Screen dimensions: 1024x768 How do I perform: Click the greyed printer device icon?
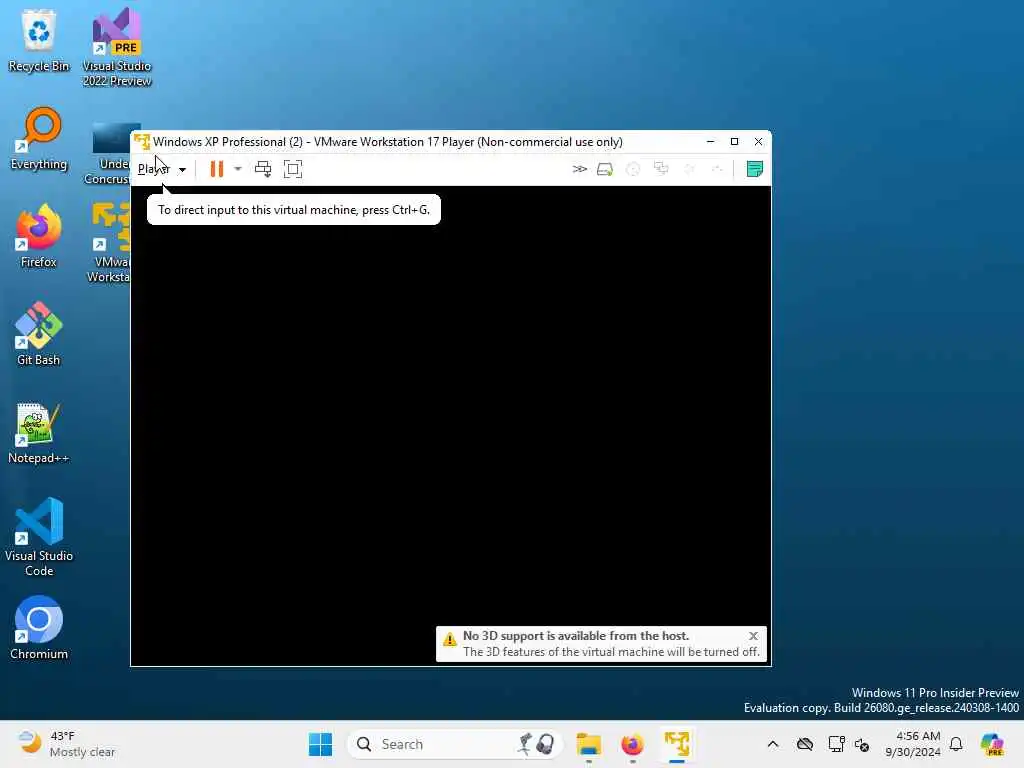coord(717,169)
